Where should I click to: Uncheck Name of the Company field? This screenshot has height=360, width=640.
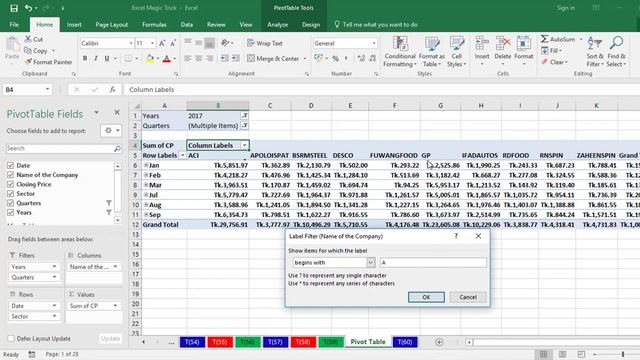pos(11,175)
